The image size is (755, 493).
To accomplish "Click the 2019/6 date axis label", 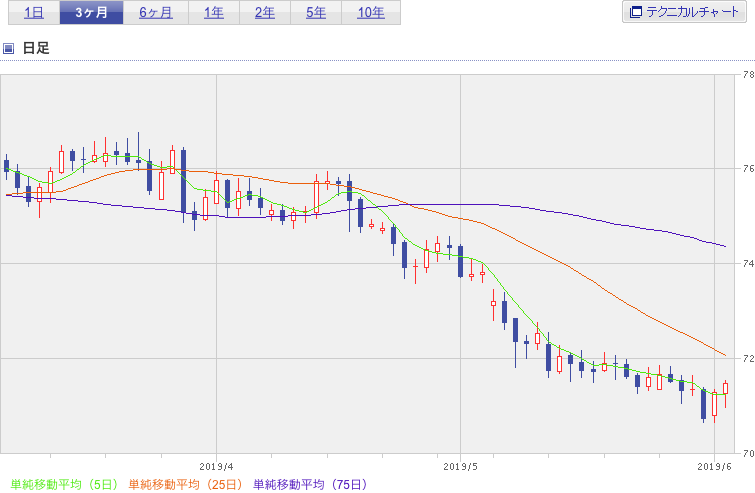I will point(715,467).
